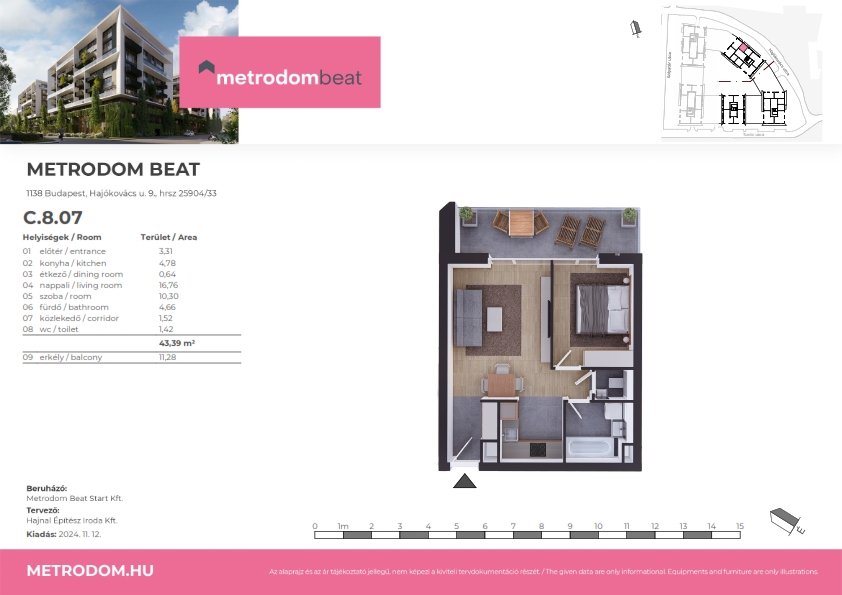Click 'Hajnal Építész Iroda Kft.' text
This screenshot has height=595, width=842.
[72, 520]
